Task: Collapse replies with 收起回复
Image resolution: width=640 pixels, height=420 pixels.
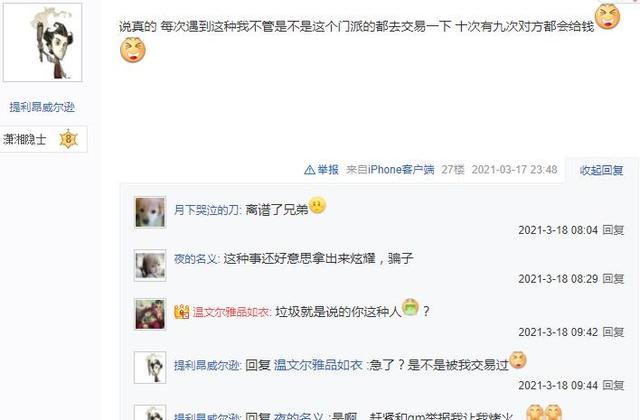Action: tap(601, 170)
